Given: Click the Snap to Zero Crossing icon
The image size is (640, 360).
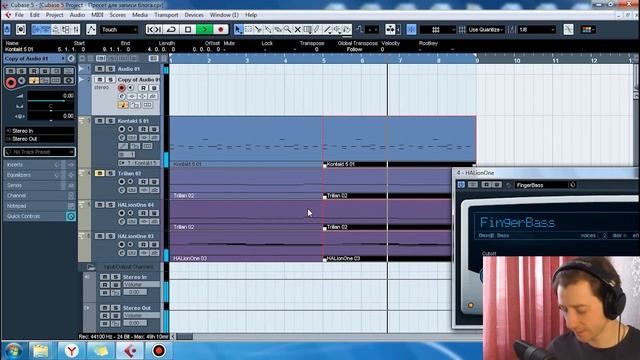Looking at the screenshot, I should (x=568, y=29).
